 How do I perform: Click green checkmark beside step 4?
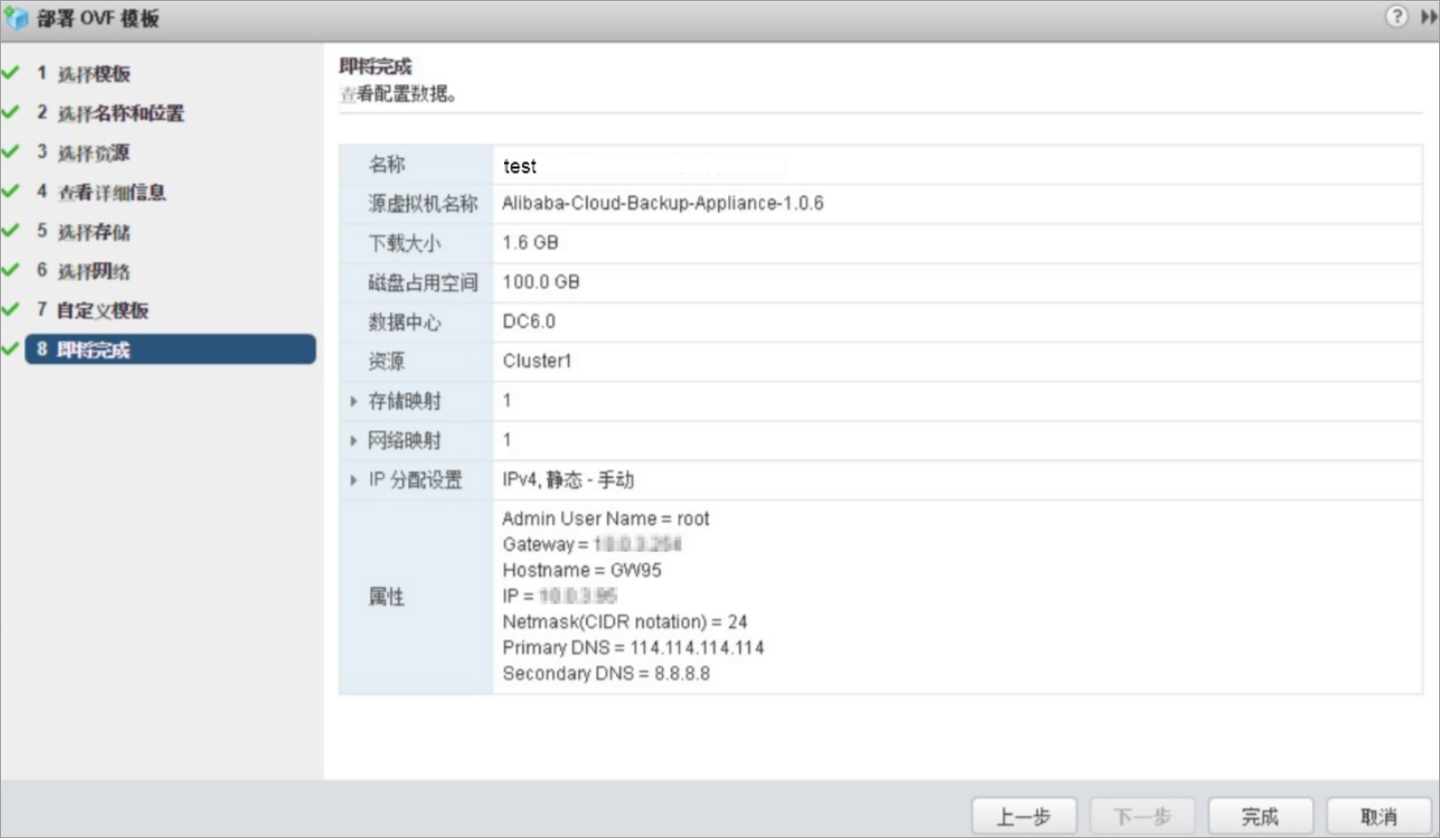click(x=11, y=191)
